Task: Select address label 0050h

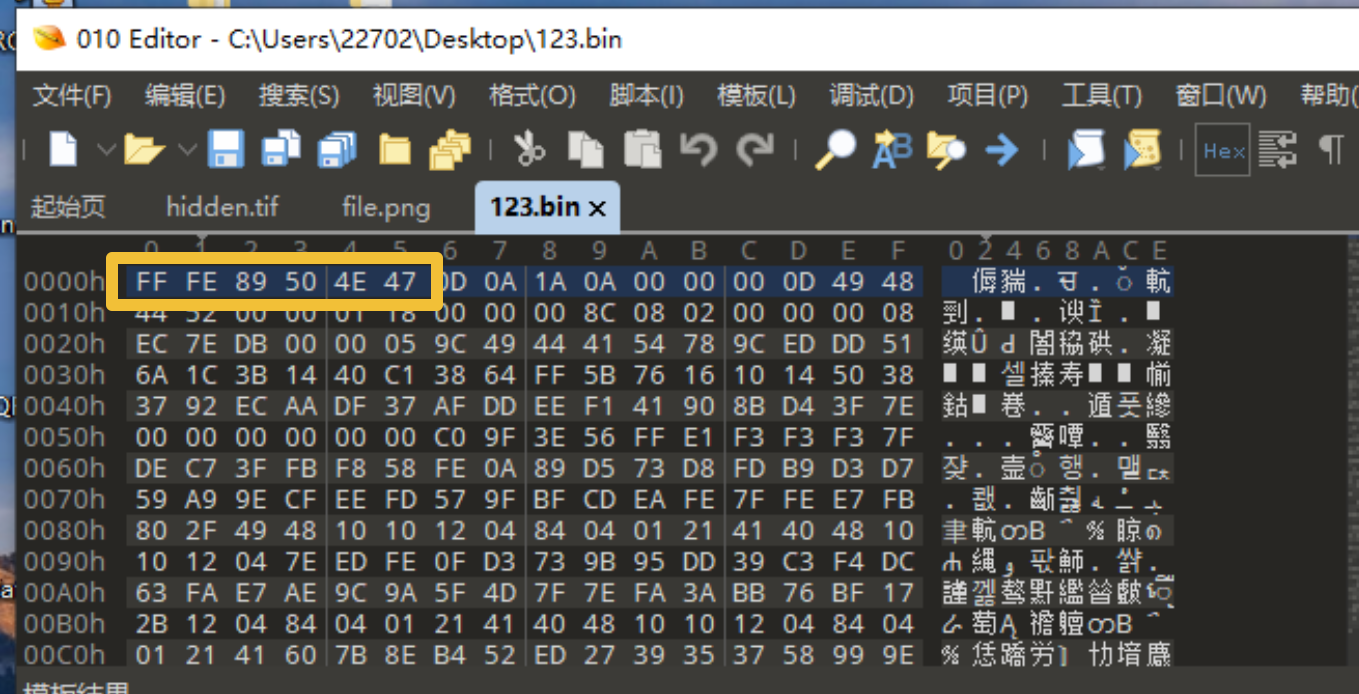Action: coord(64,437)
